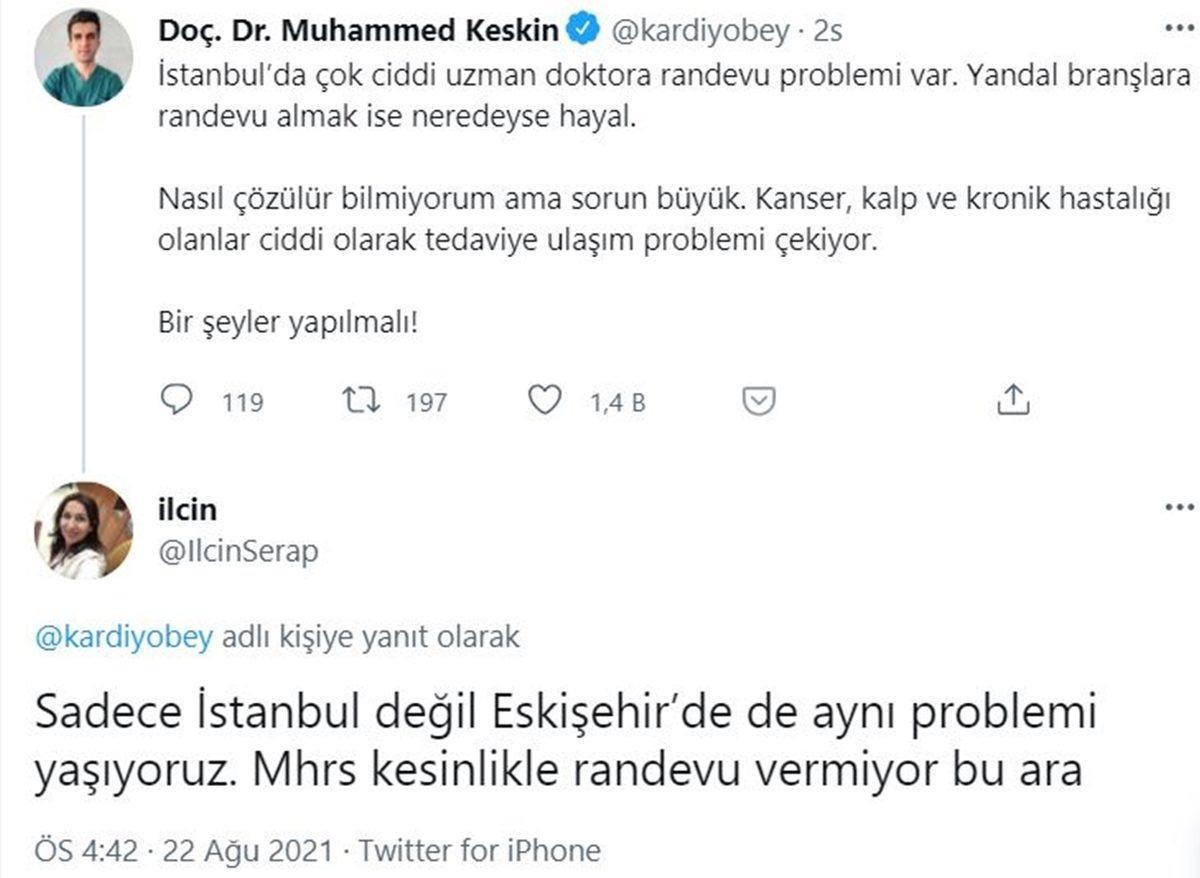The height and width of the screenshot is (878, 1200).
Task: Tap the heart icon showing 1,4 B likes
Action: (545, 400)
